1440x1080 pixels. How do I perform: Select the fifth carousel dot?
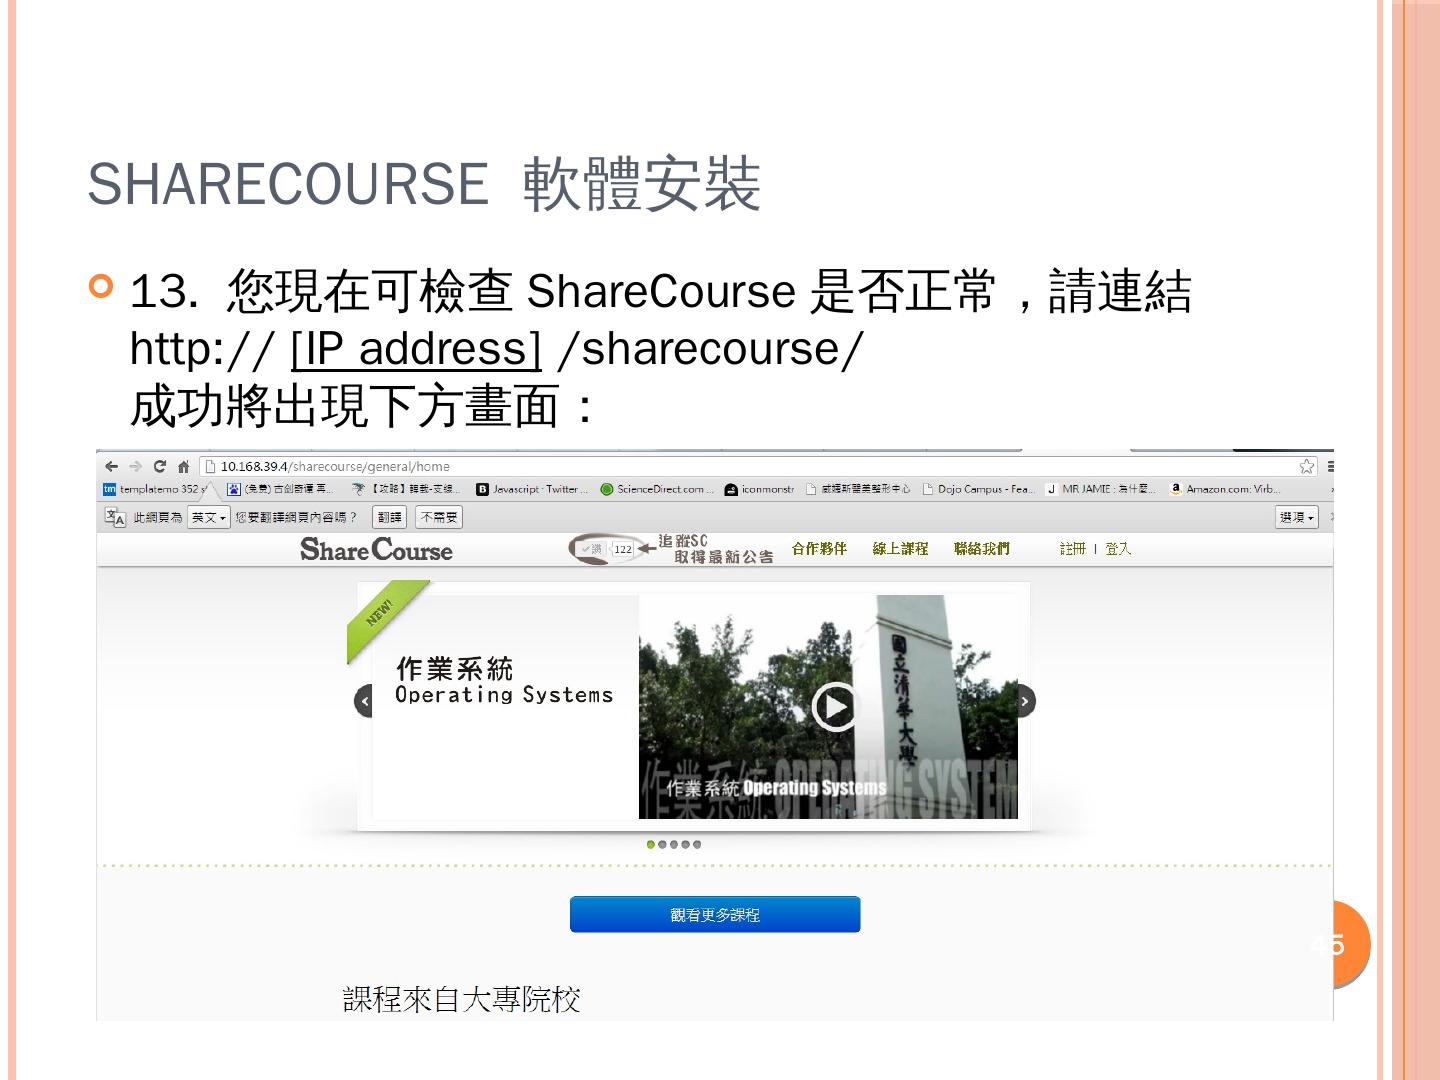pyautogui.click(x=697, y=844)
